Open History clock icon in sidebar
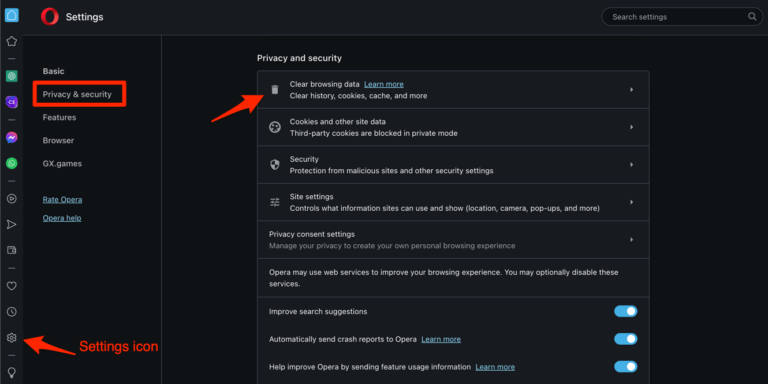The height and width of the screenshot is (384, 768). tap(12, 312)
